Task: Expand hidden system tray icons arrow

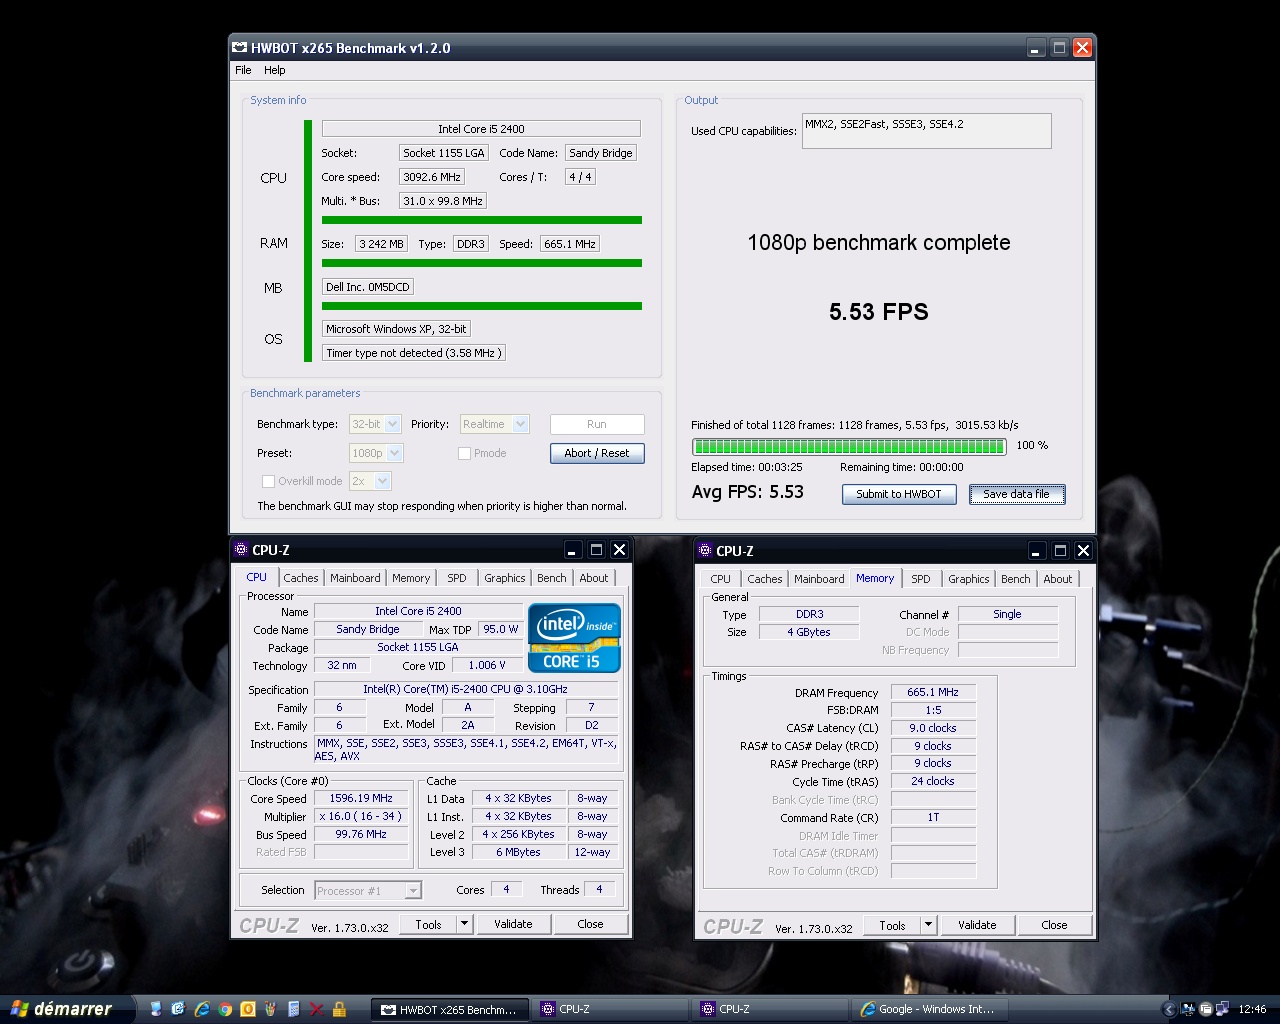Action: click(1169, 1009)
